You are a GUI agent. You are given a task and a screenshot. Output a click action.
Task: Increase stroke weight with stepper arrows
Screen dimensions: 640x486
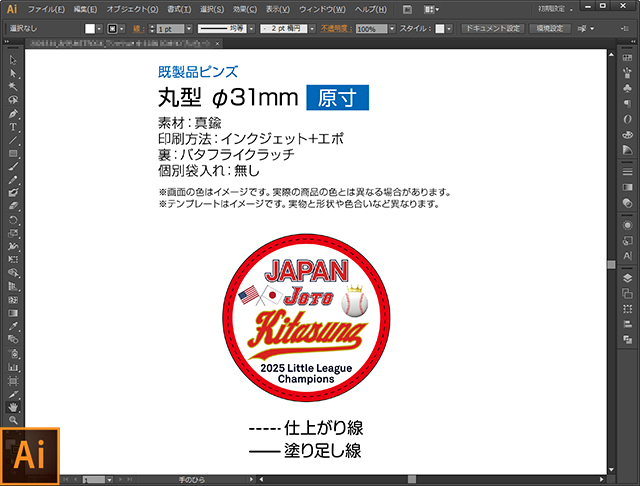click(152, 26)
